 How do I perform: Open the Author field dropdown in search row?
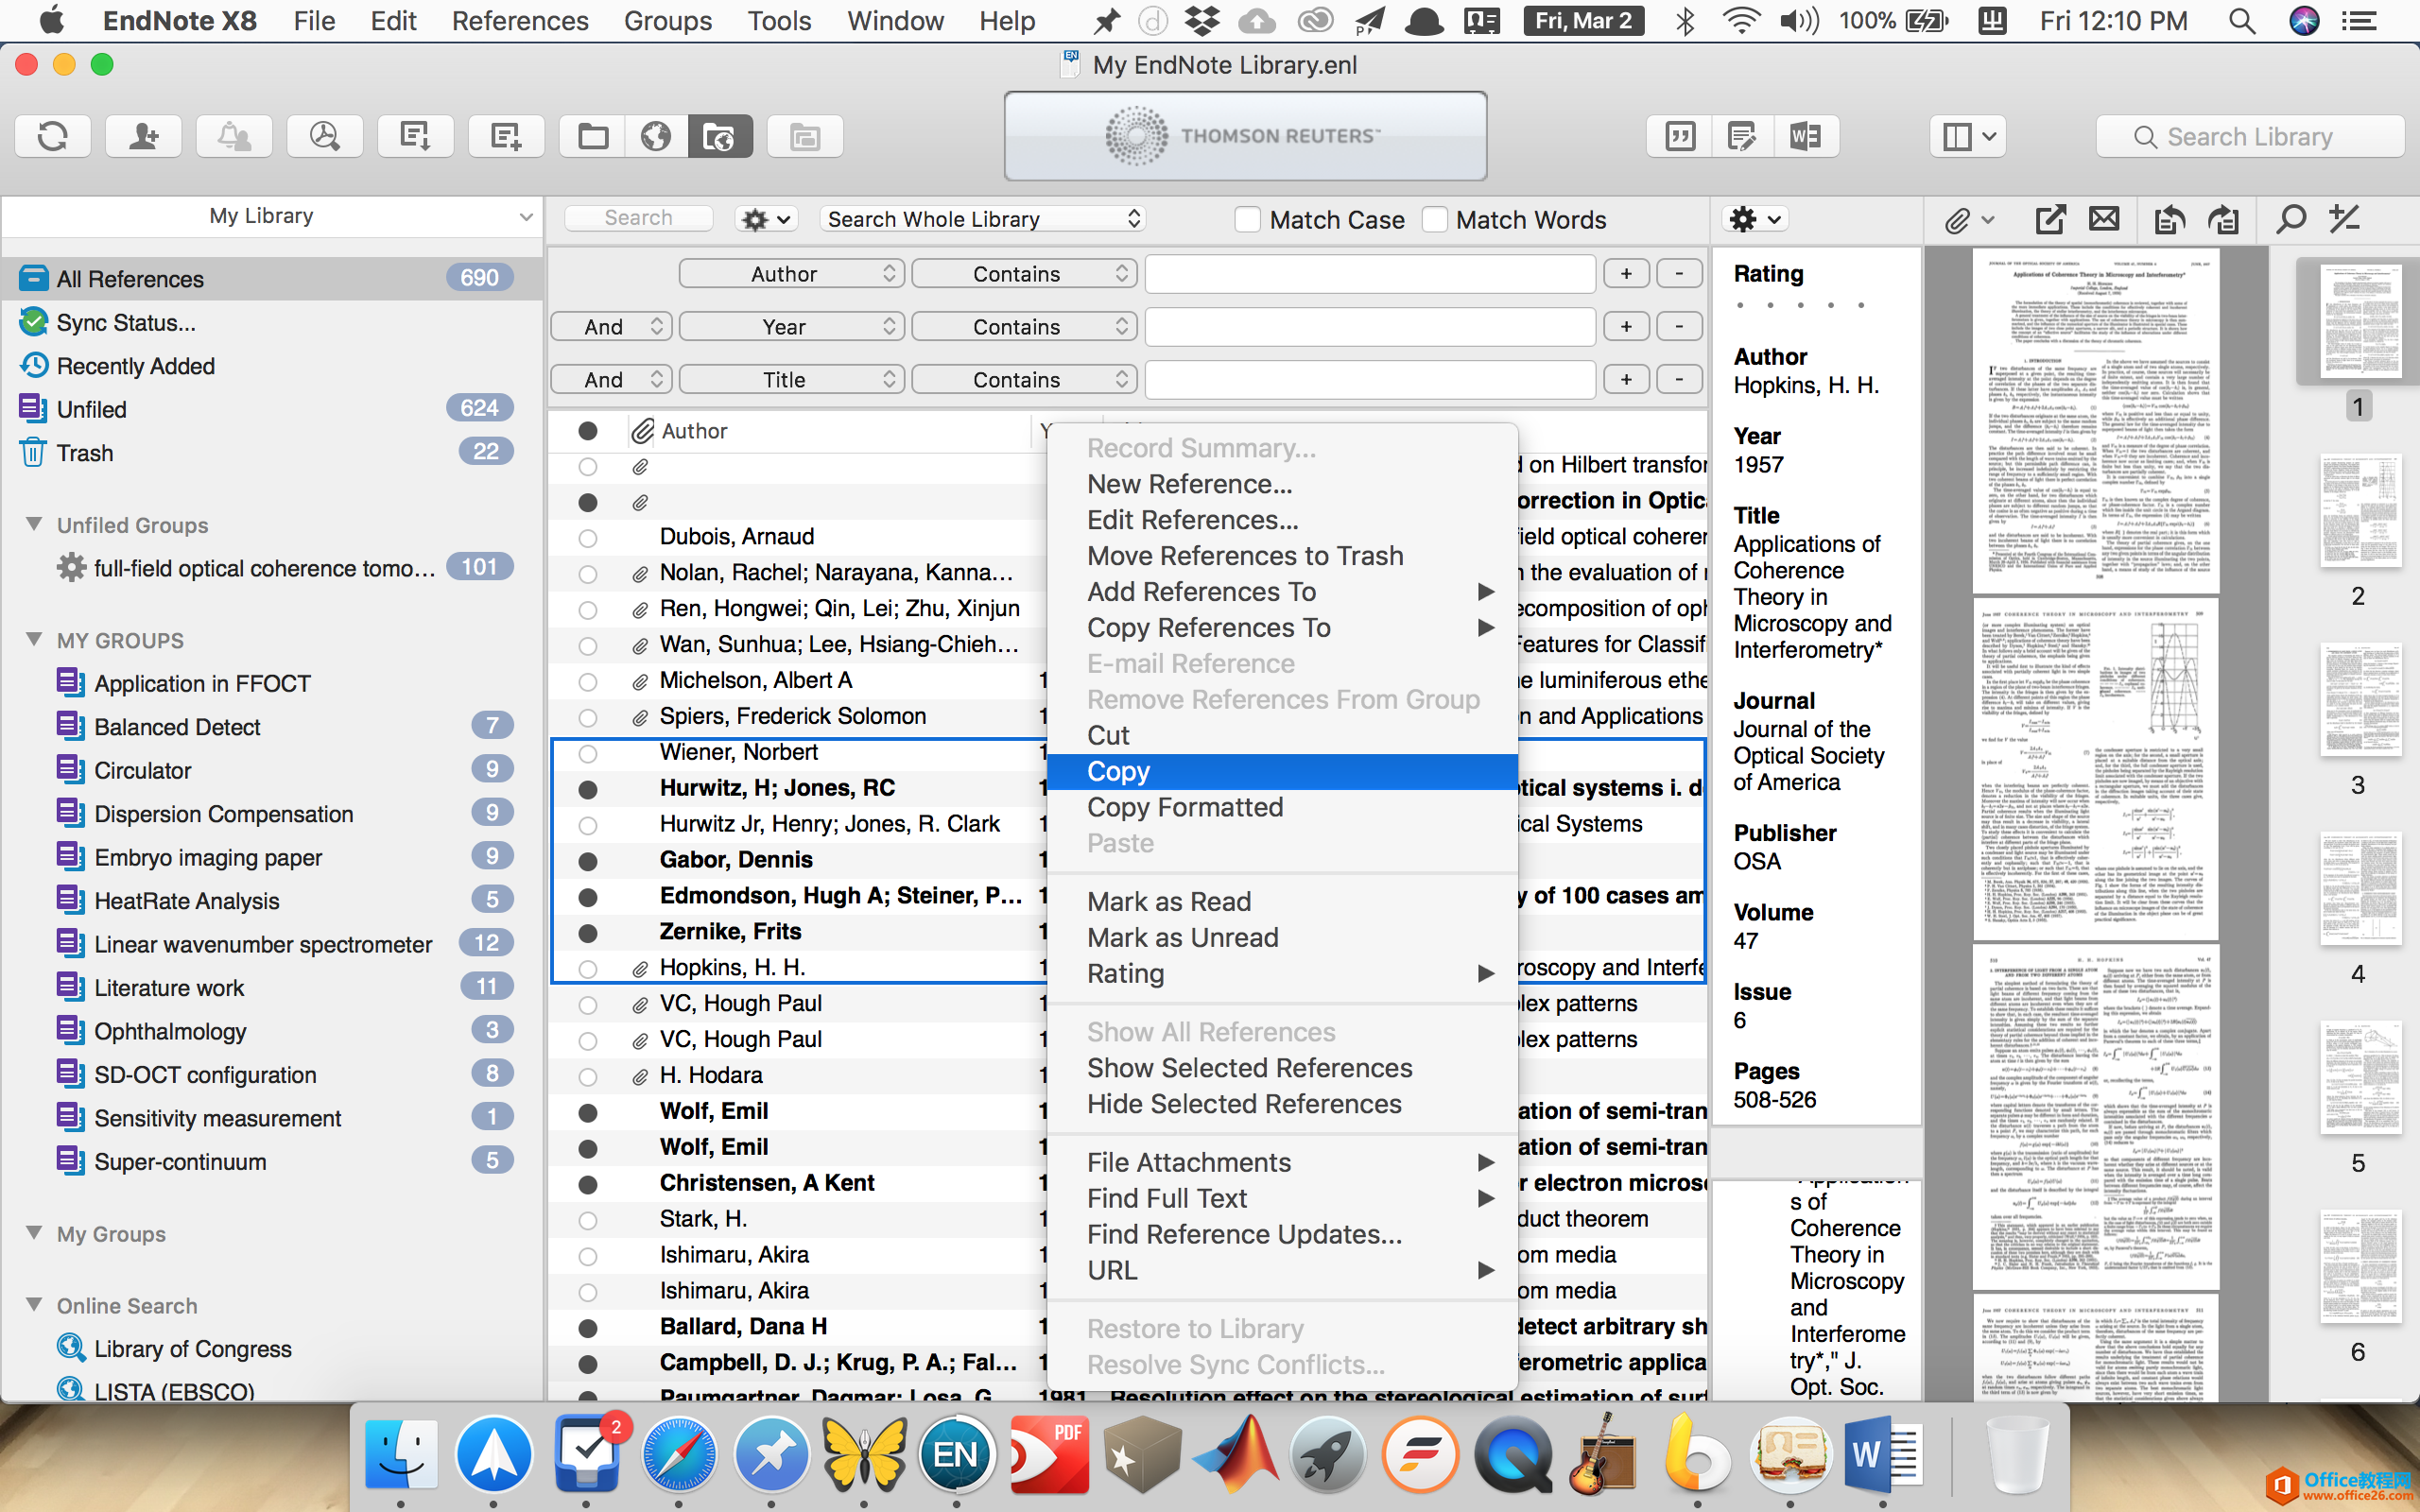791,274
